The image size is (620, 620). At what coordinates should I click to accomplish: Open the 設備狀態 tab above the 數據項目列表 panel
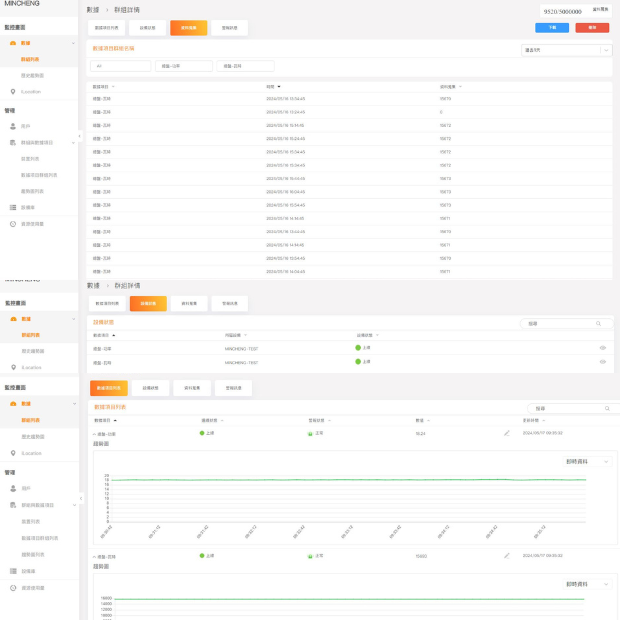coord(150,388)
